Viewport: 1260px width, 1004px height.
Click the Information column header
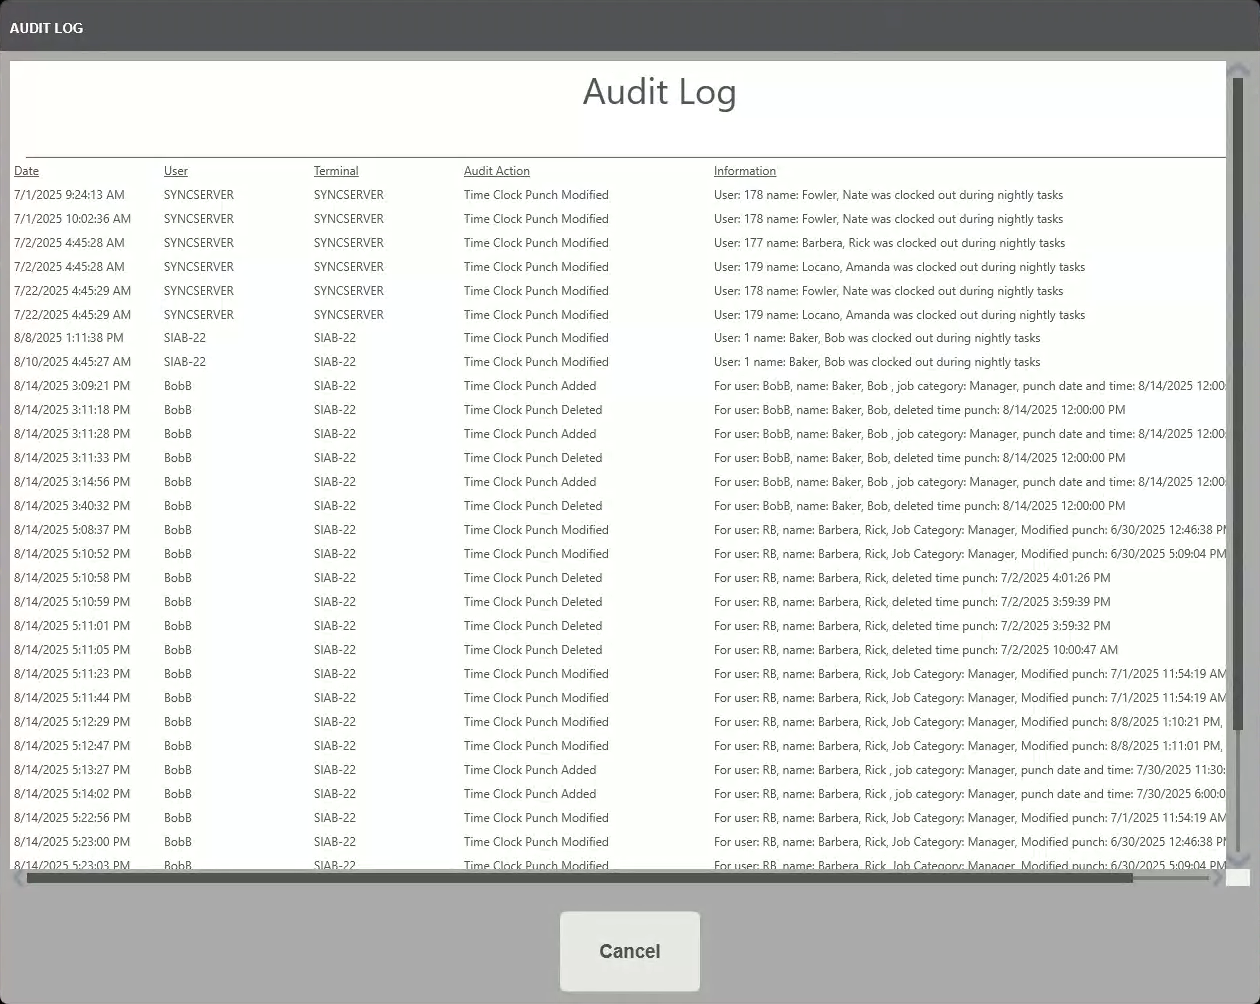point(745,171)
